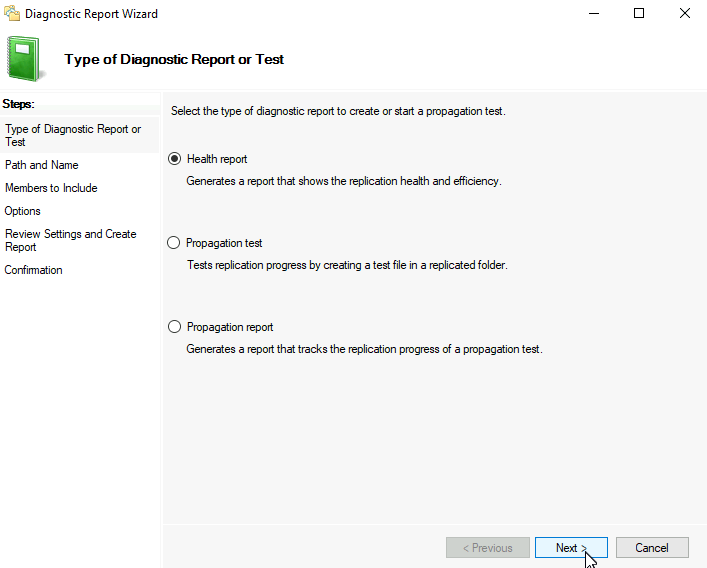Click the Health report description text

344,181
